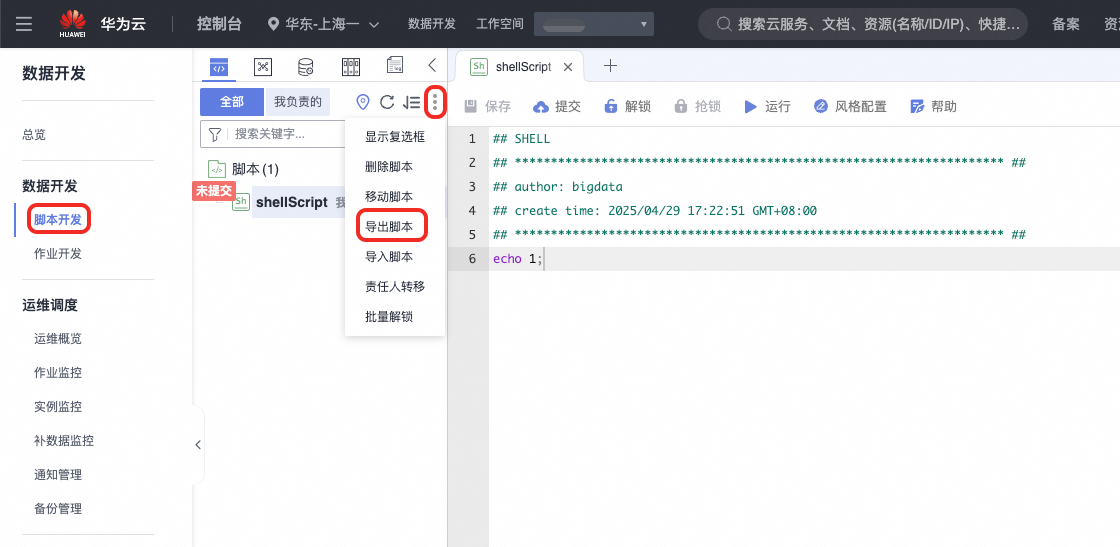Open the script development panel icon
The height and width of the screenshot is (547, 1120).
point(219,67)
